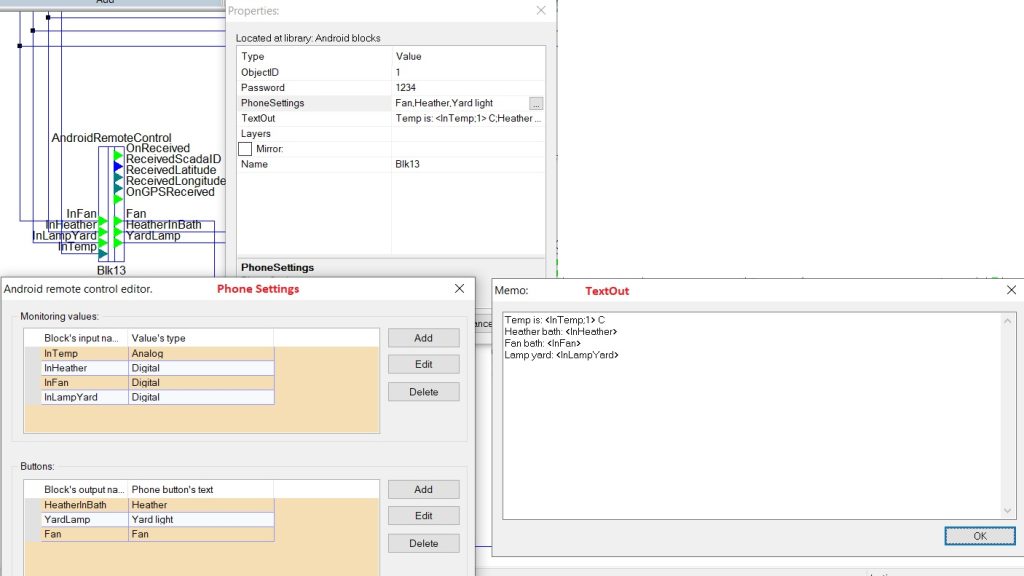The image size is (1024, 576).
Task: Edit the selected monitoring value
Action: [423, 364]
